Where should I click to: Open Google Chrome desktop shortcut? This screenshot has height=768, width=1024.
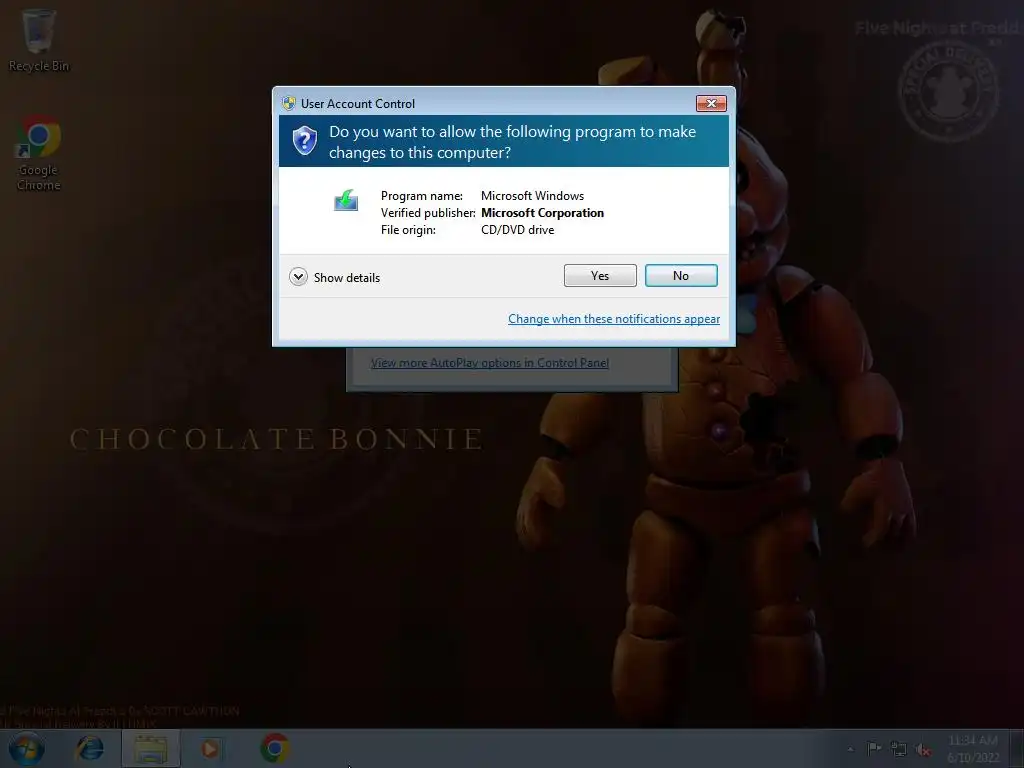[38, 154]
